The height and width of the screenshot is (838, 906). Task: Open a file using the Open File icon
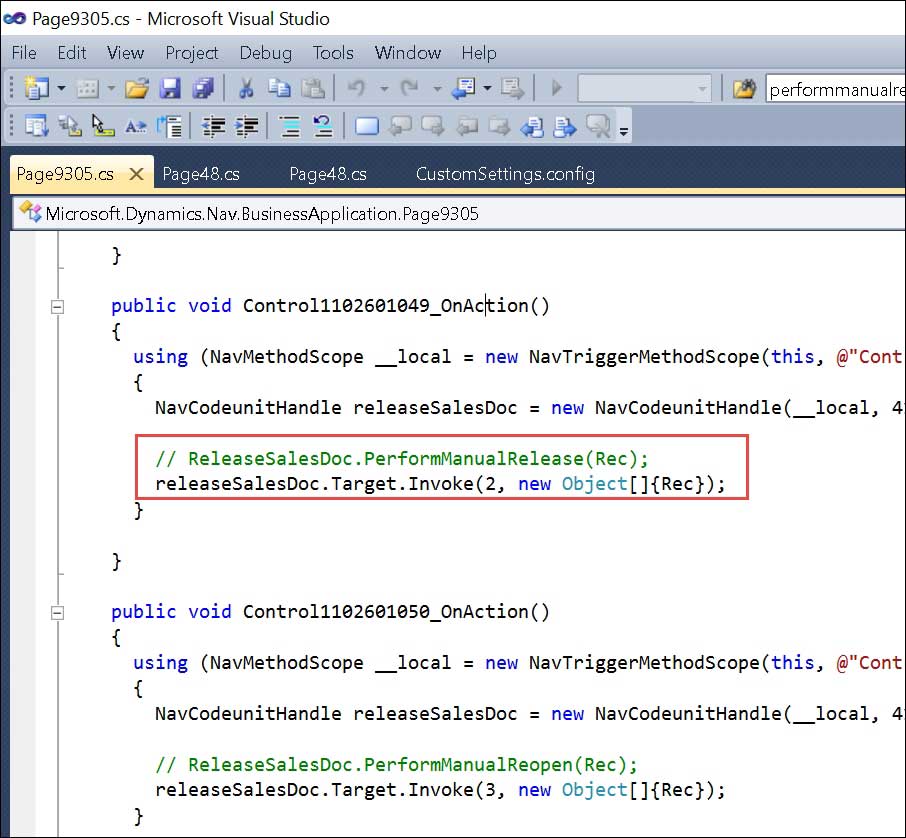pos(137,88)
